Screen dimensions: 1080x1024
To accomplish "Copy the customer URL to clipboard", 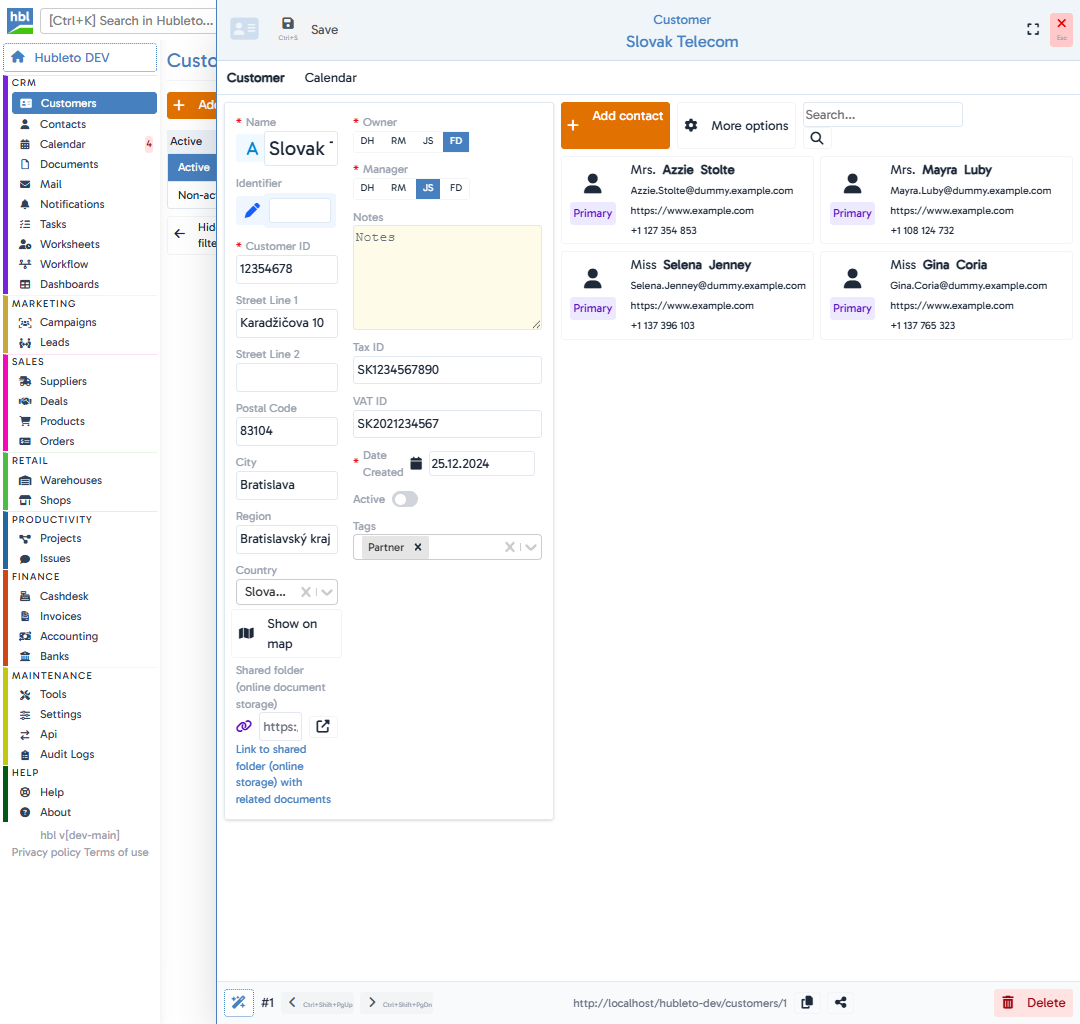I will point(807,1003).
